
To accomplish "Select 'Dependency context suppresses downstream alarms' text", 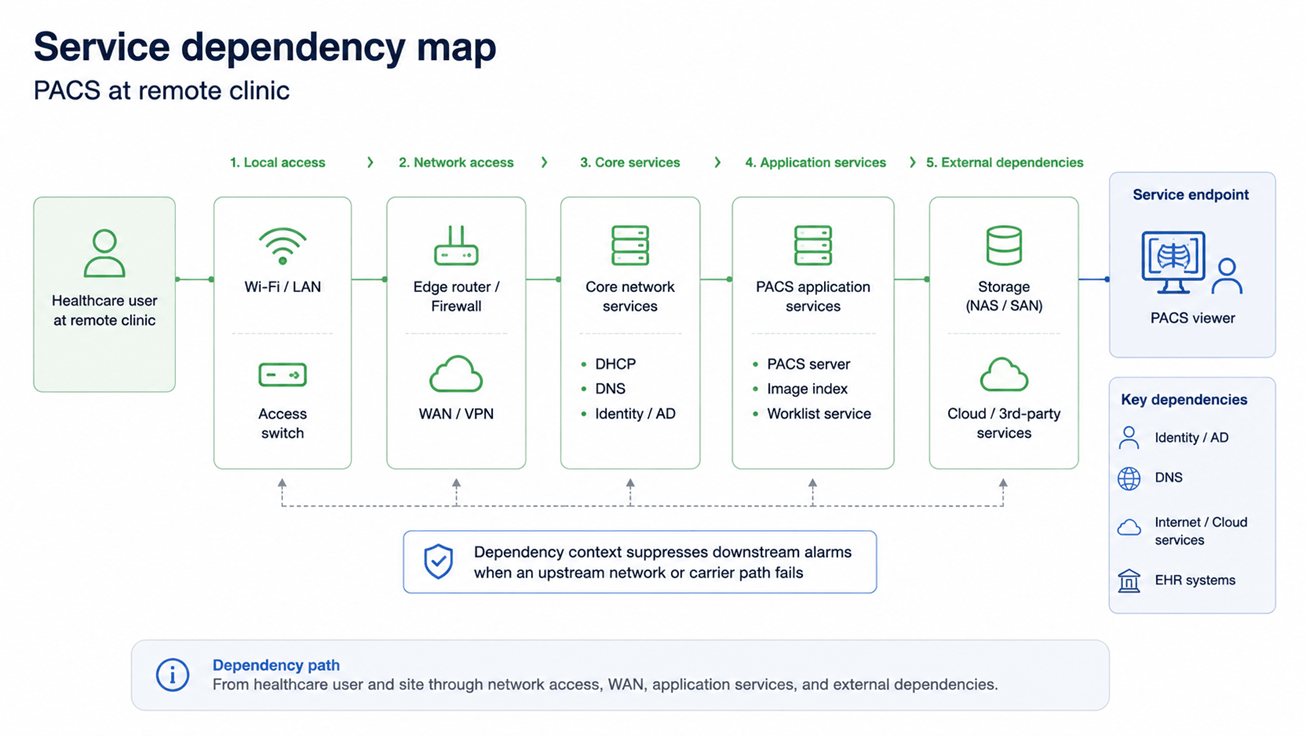I will [663, 552].
